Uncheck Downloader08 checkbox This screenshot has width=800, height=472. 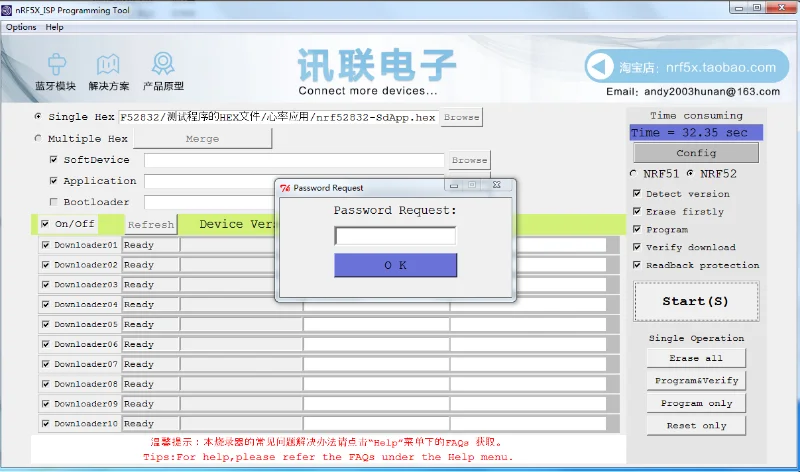(x=46, y=384)
